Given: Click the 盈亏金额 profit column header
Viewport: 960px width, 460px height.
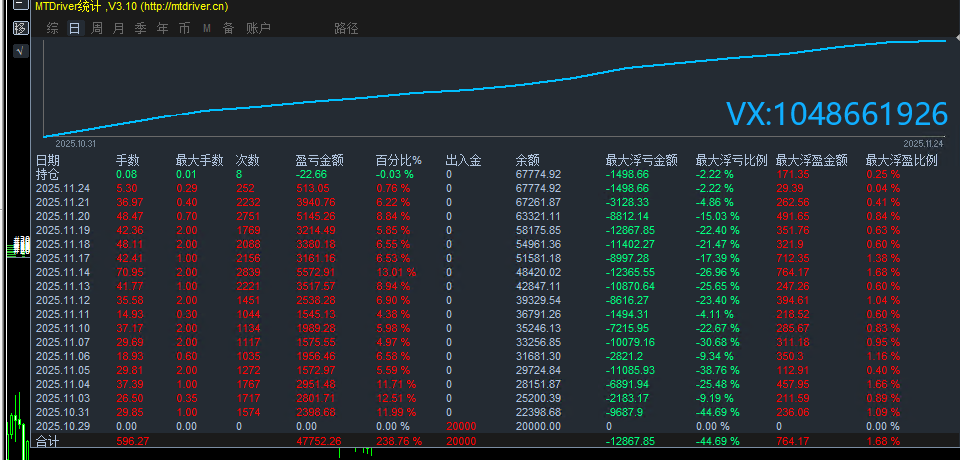Looking at the screenshot, I should 320,160.
